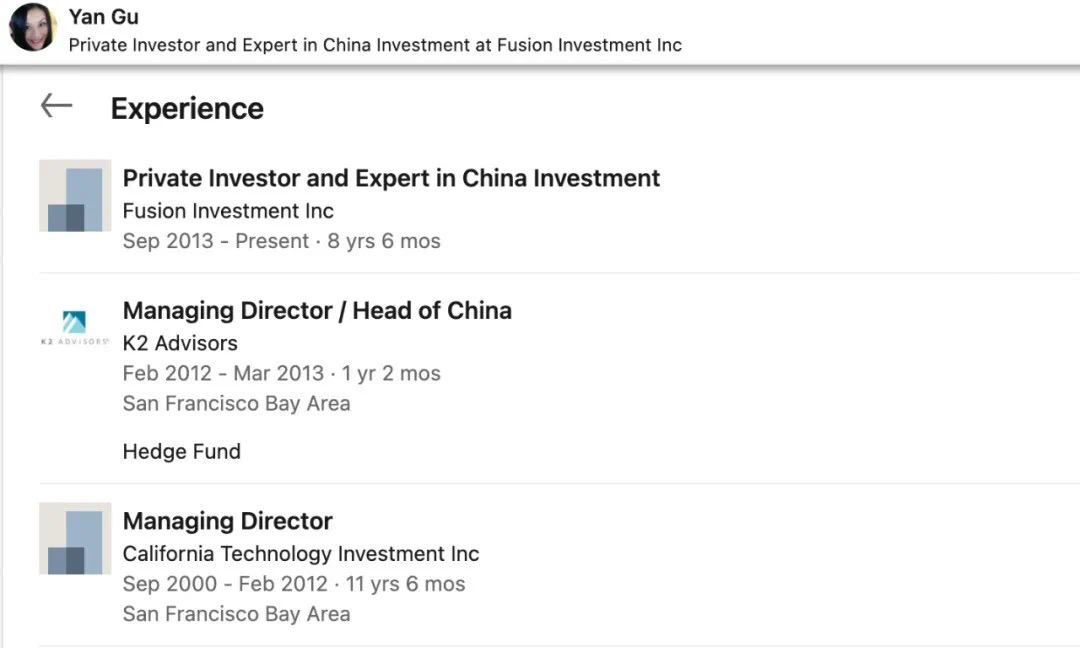Click the header headline about Fusion Investment
This screenshot has width=1080, height=648.
(375, 45)
